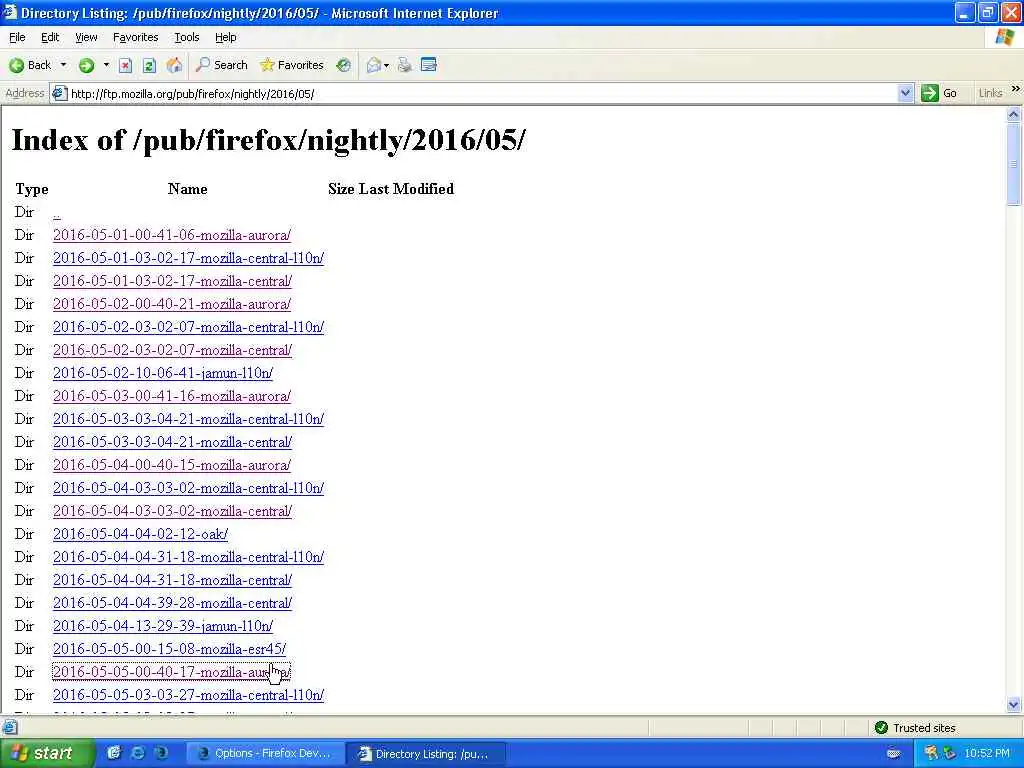Viewport: 1024px width, 768px height.
Task: Click the taskbar clock showing 10:52 PM
Action: click(987, 753)
